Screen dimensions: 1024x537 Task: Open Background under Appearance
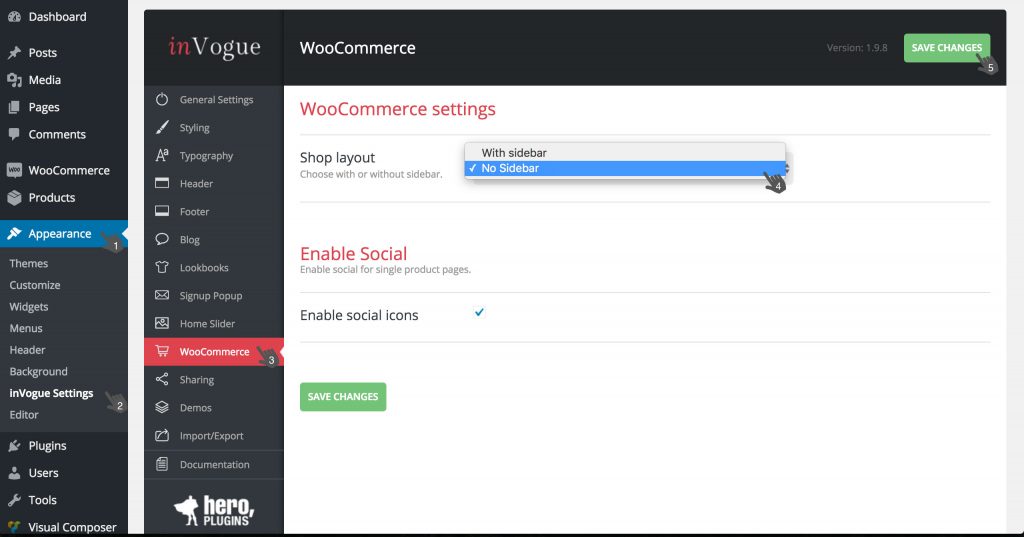39,371
